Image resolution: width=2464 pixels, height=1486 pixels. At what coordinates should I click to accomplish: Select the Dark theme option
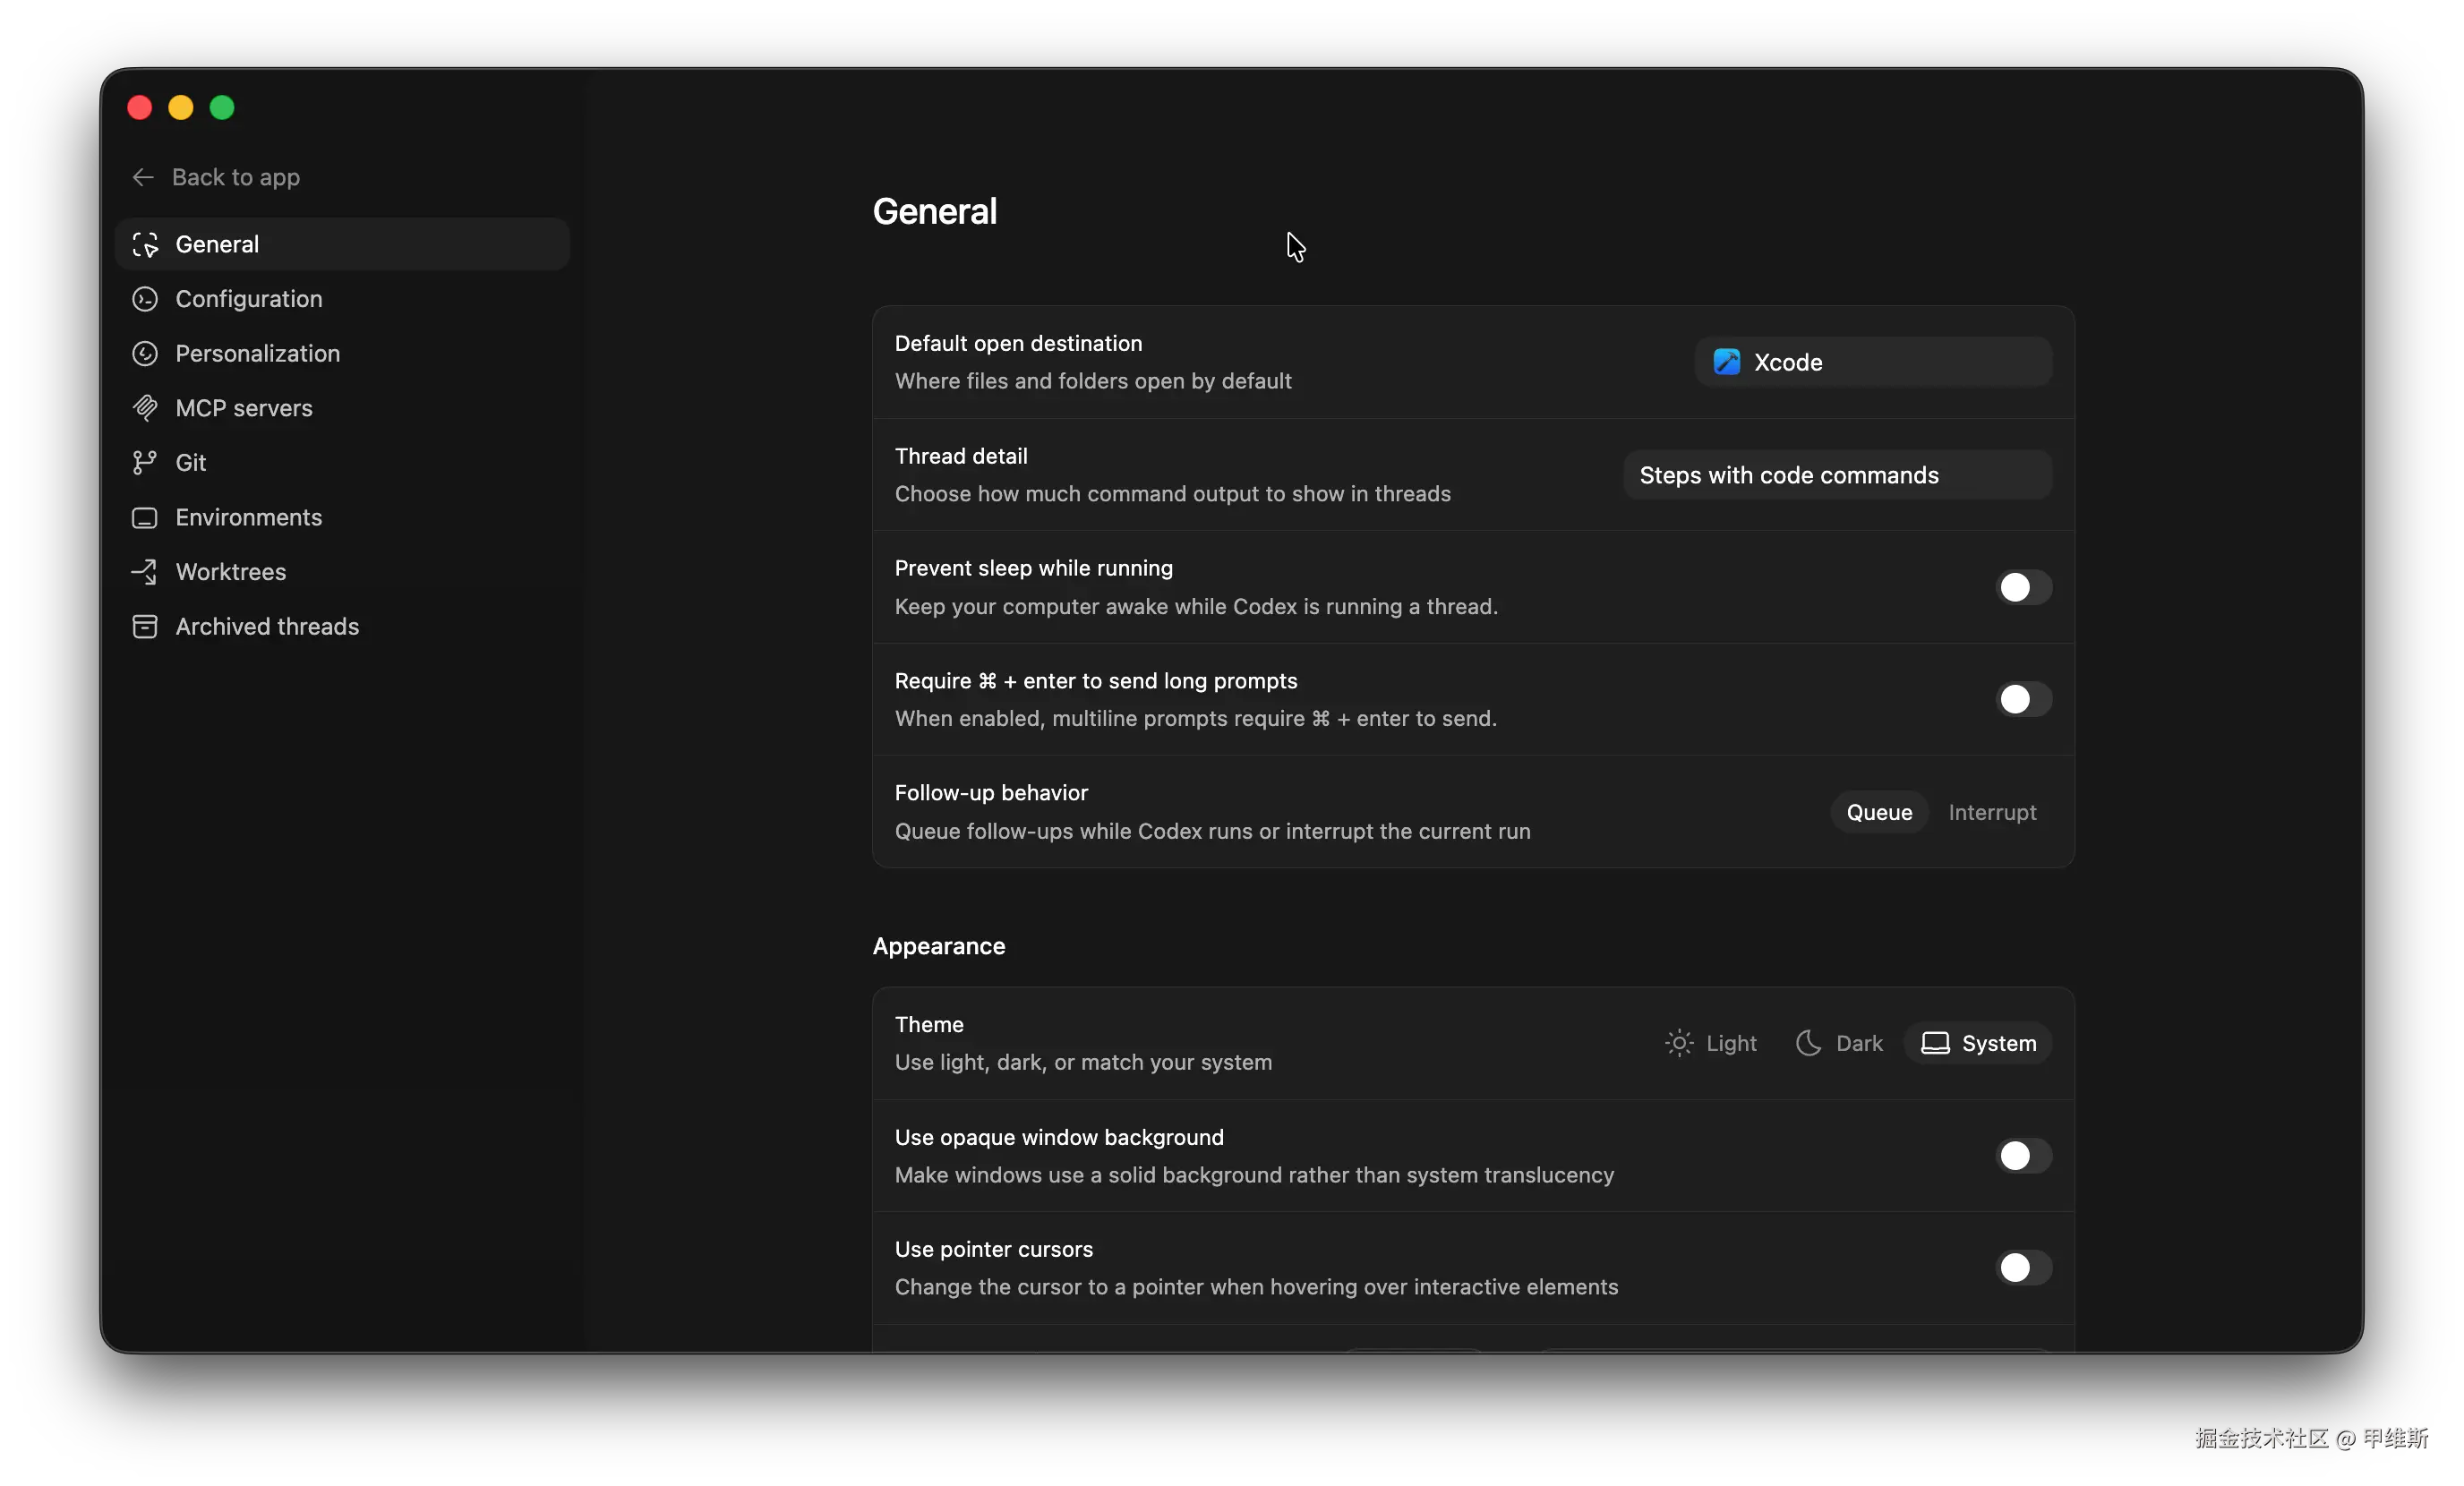click(1839, 1044)
